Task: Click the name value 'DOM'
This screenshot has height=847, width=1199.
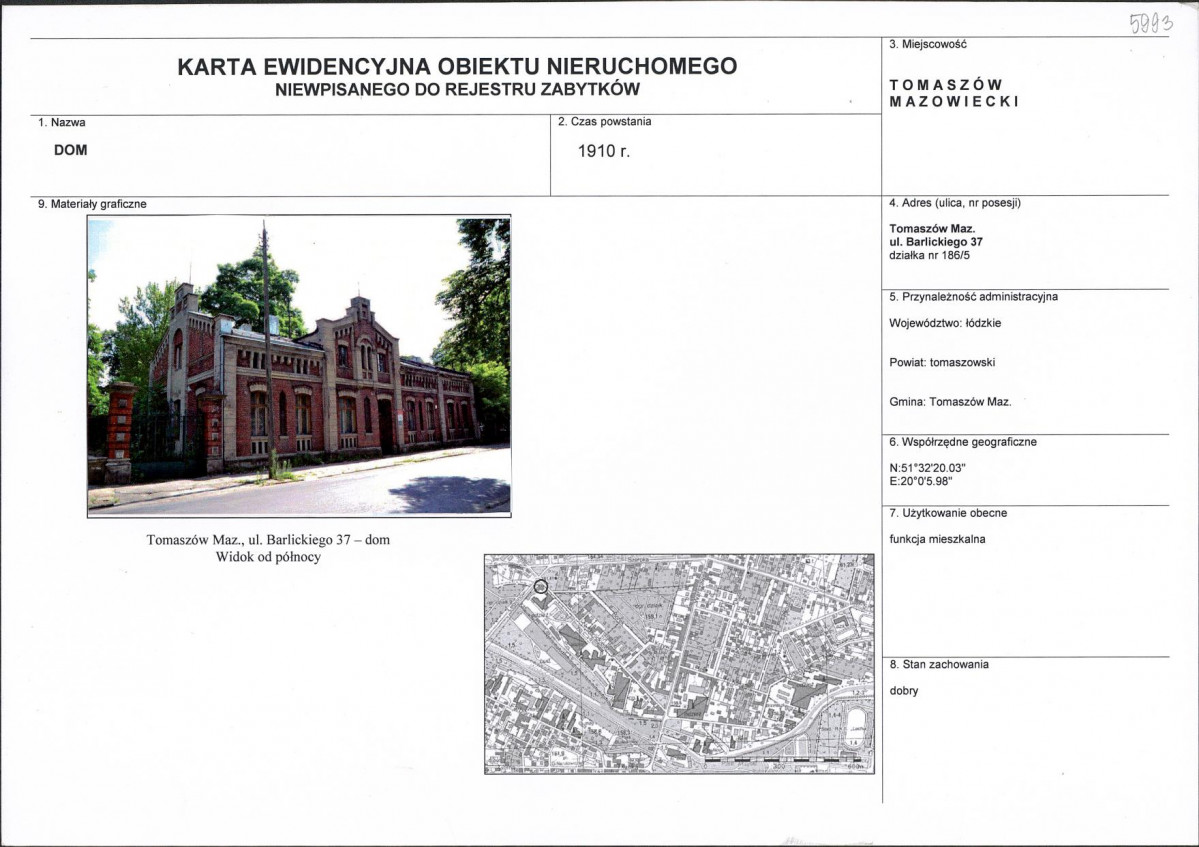Action: pyautogui.click(x=70, y=150)
